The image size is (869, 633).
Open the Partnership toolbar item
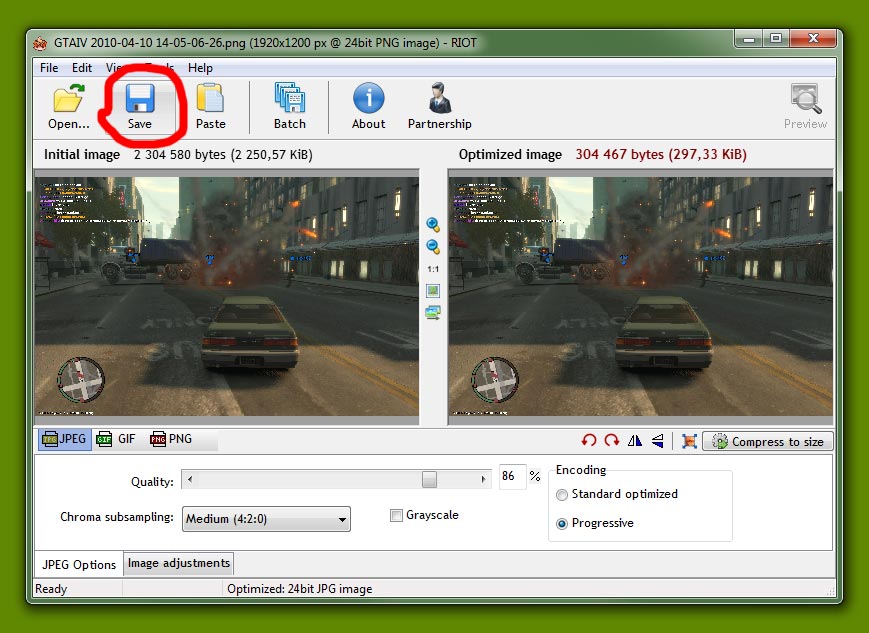tap(439, 106)
